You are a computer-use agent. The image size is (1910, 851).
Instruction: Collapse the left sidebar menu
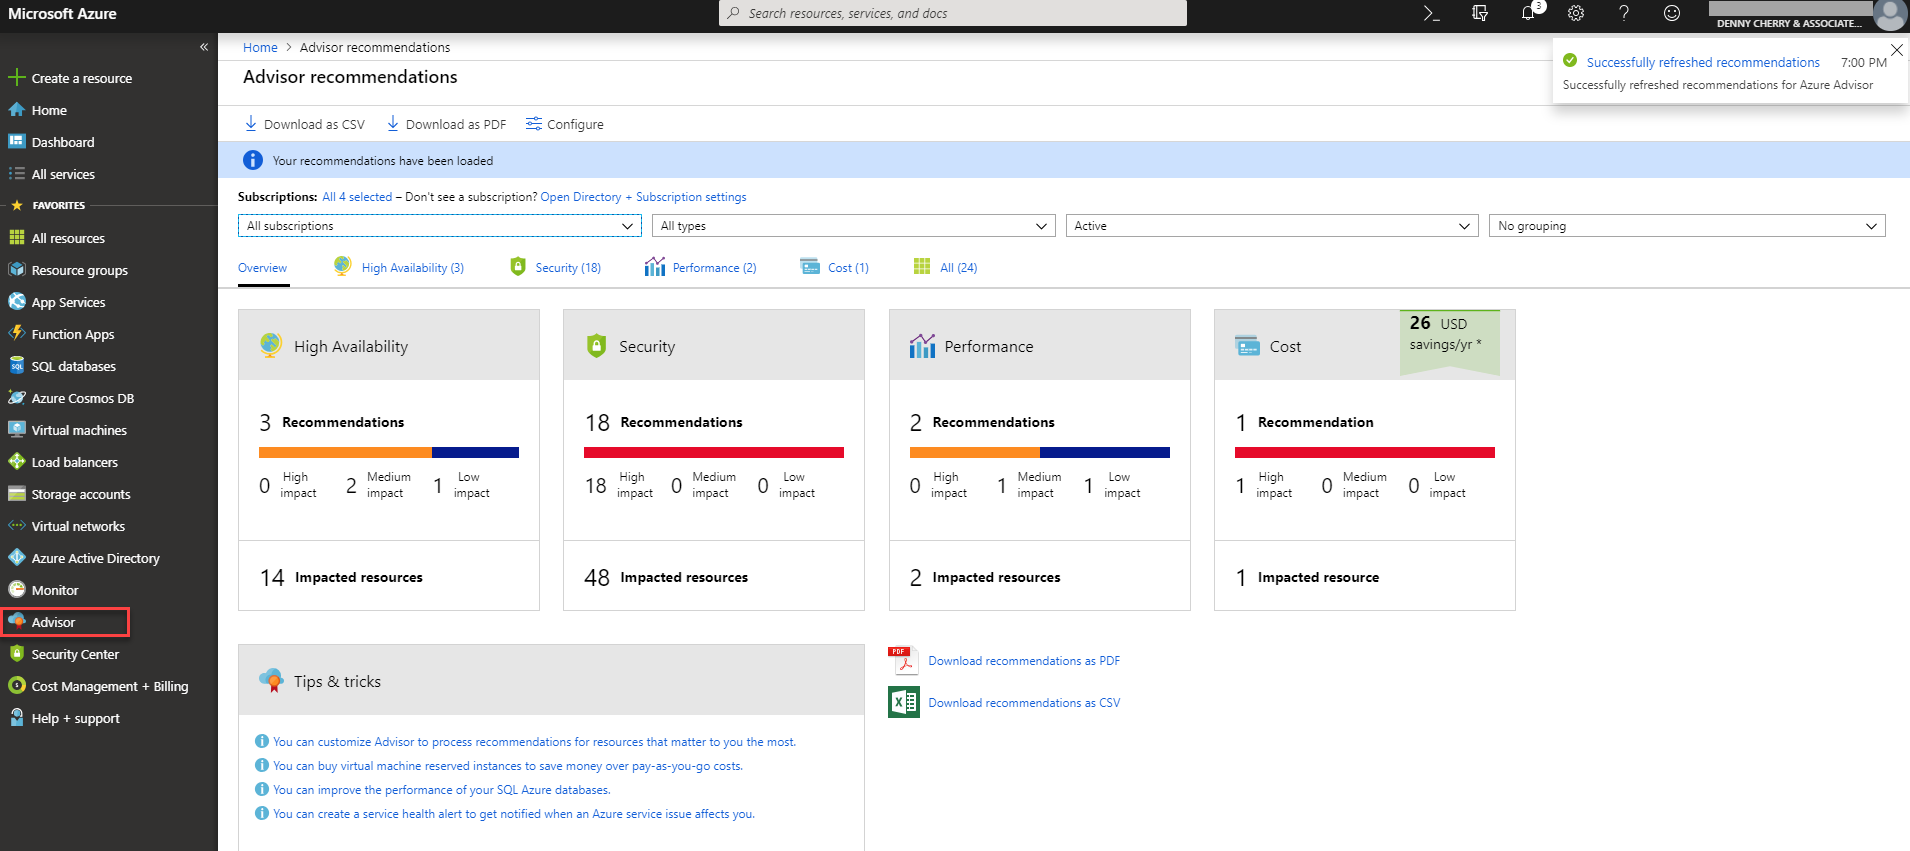coord(203,47)
